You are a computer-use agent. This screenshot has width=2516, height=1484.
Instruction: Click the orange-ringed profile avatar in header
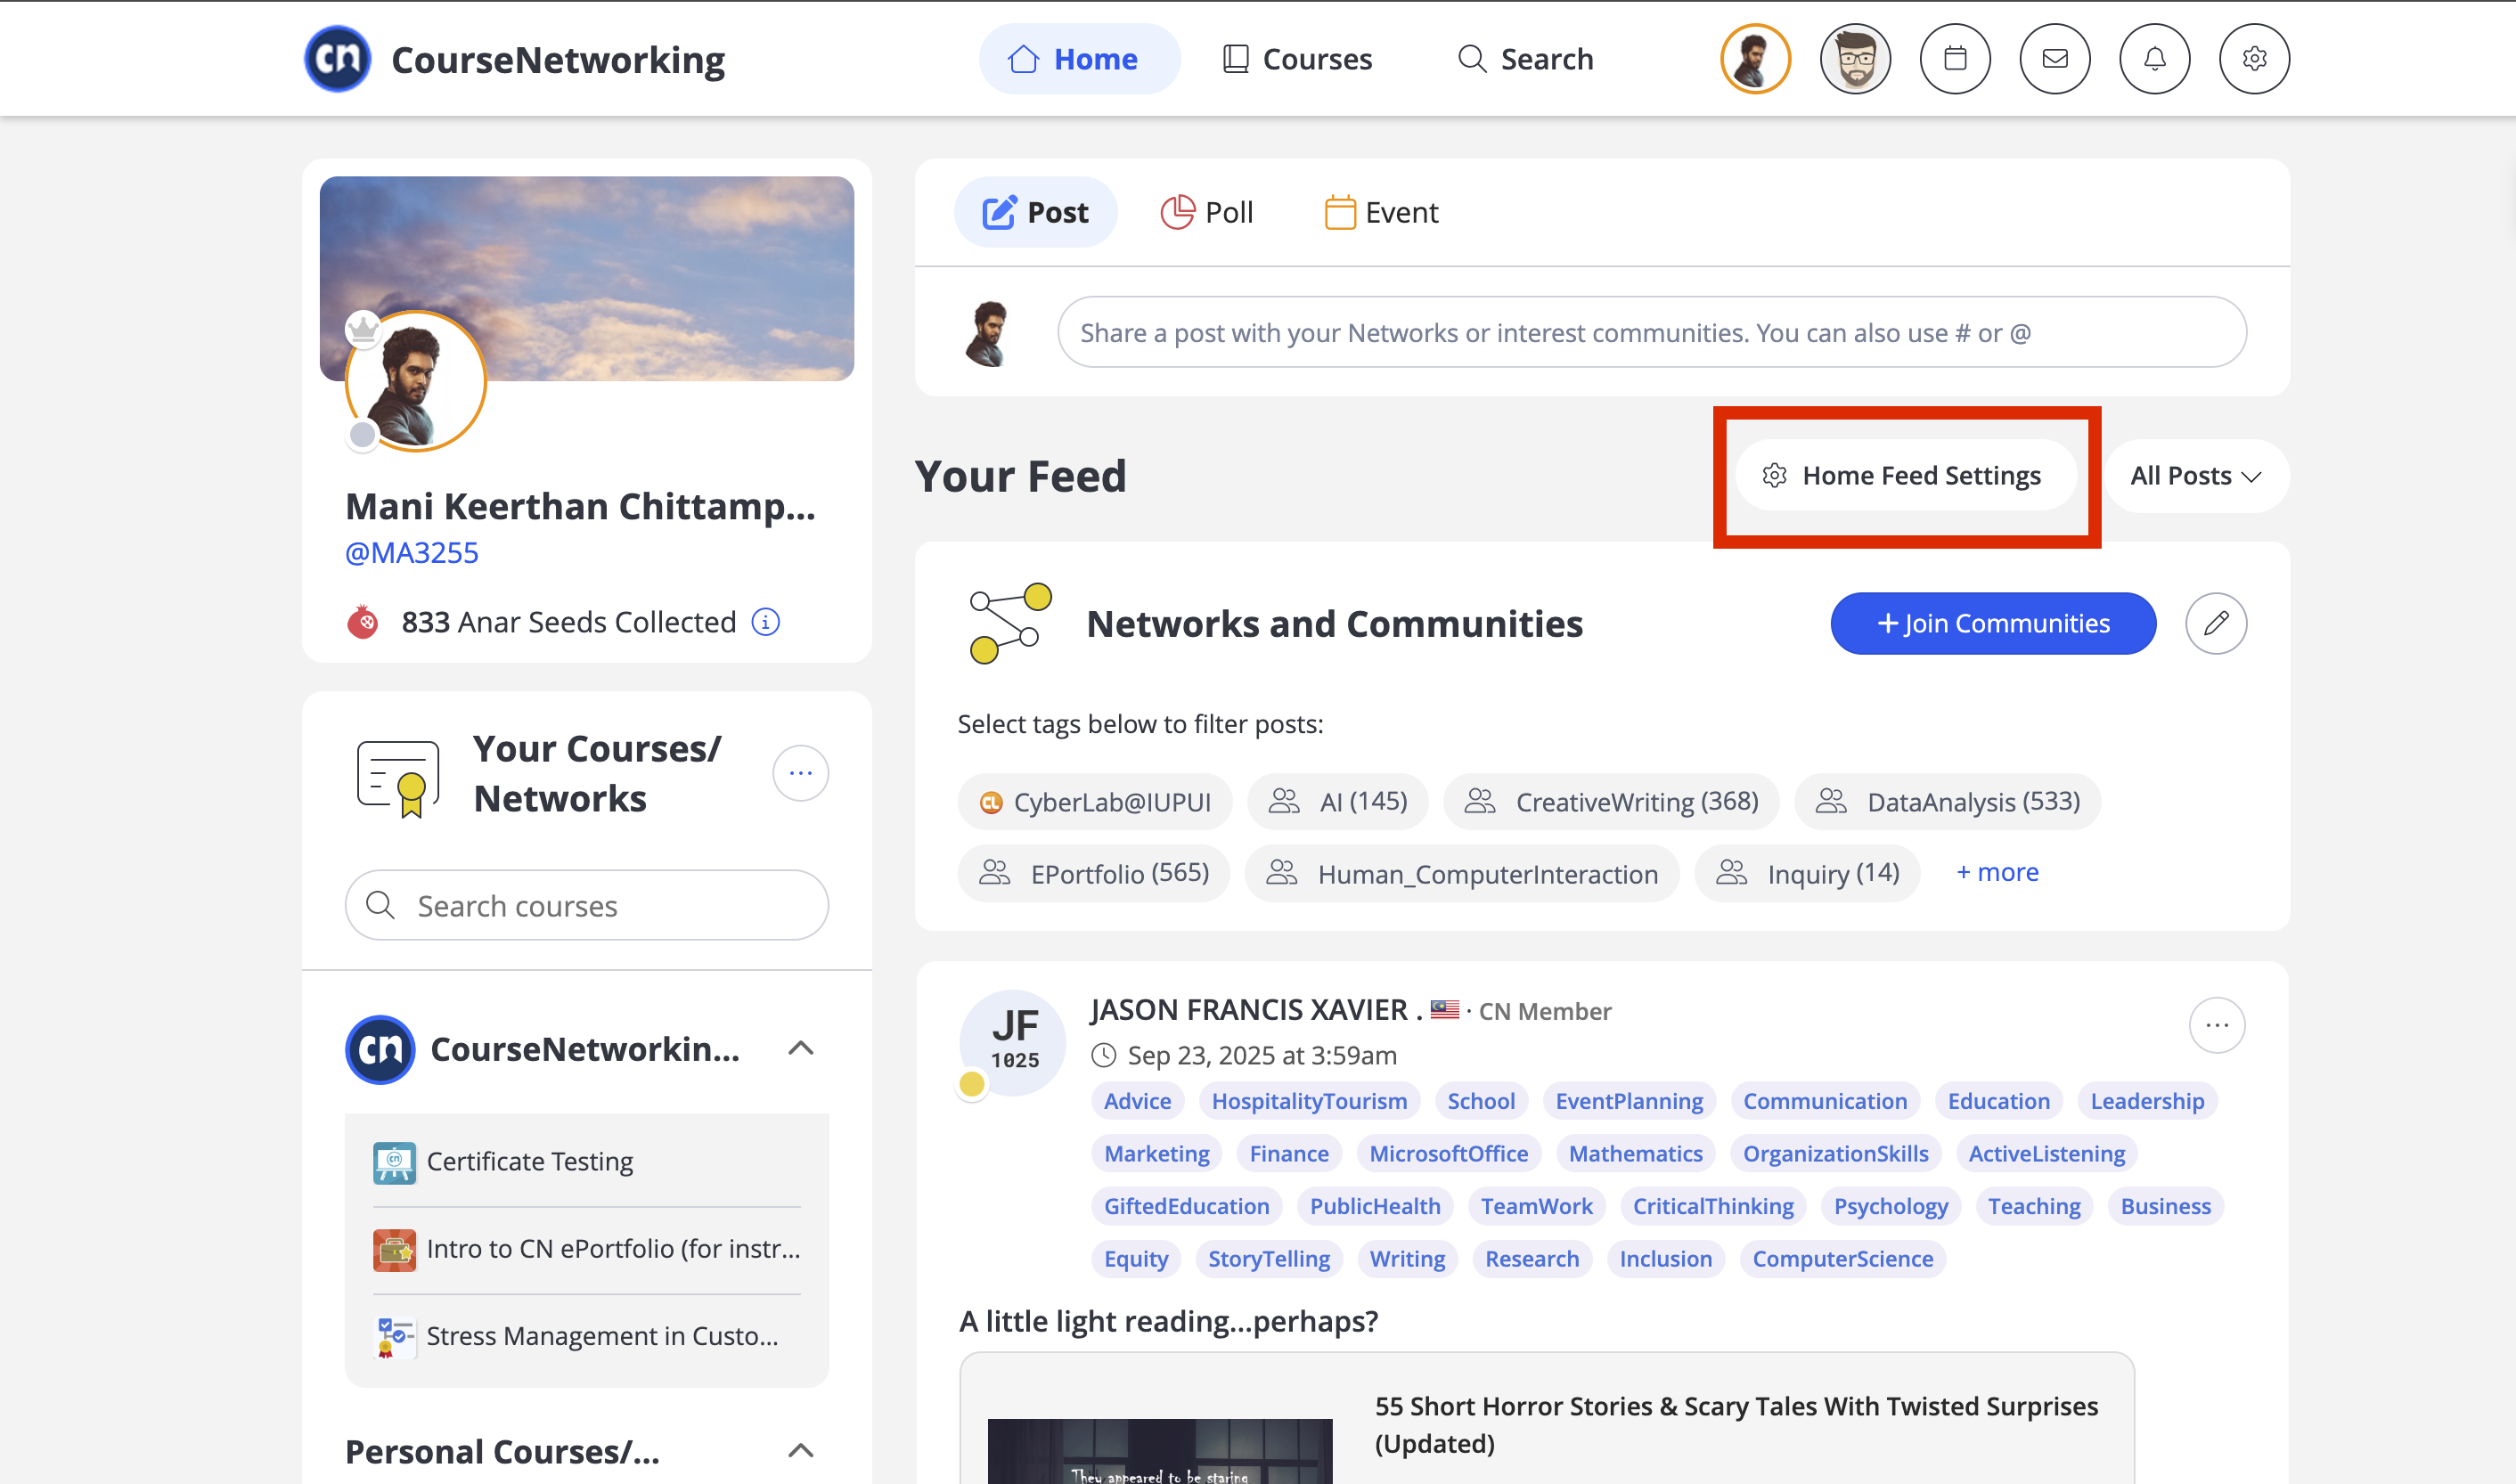coord(1755,59)
